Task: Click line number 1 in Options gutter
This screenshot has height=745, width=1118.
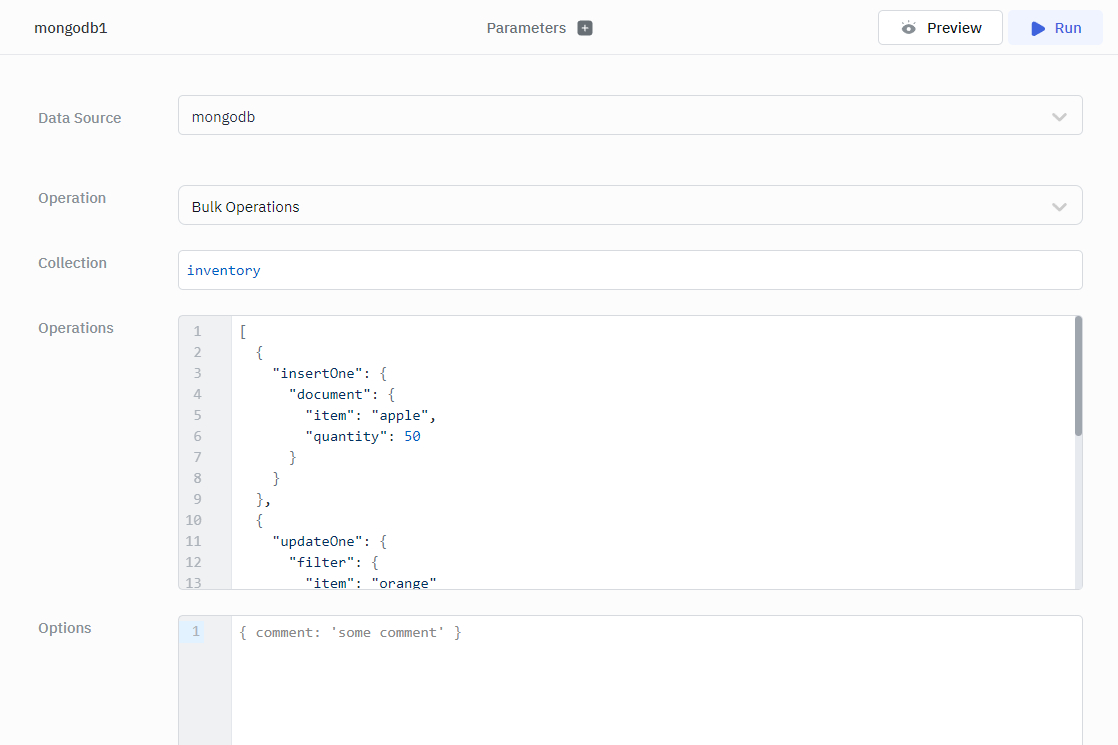Action: pos(196,632)
